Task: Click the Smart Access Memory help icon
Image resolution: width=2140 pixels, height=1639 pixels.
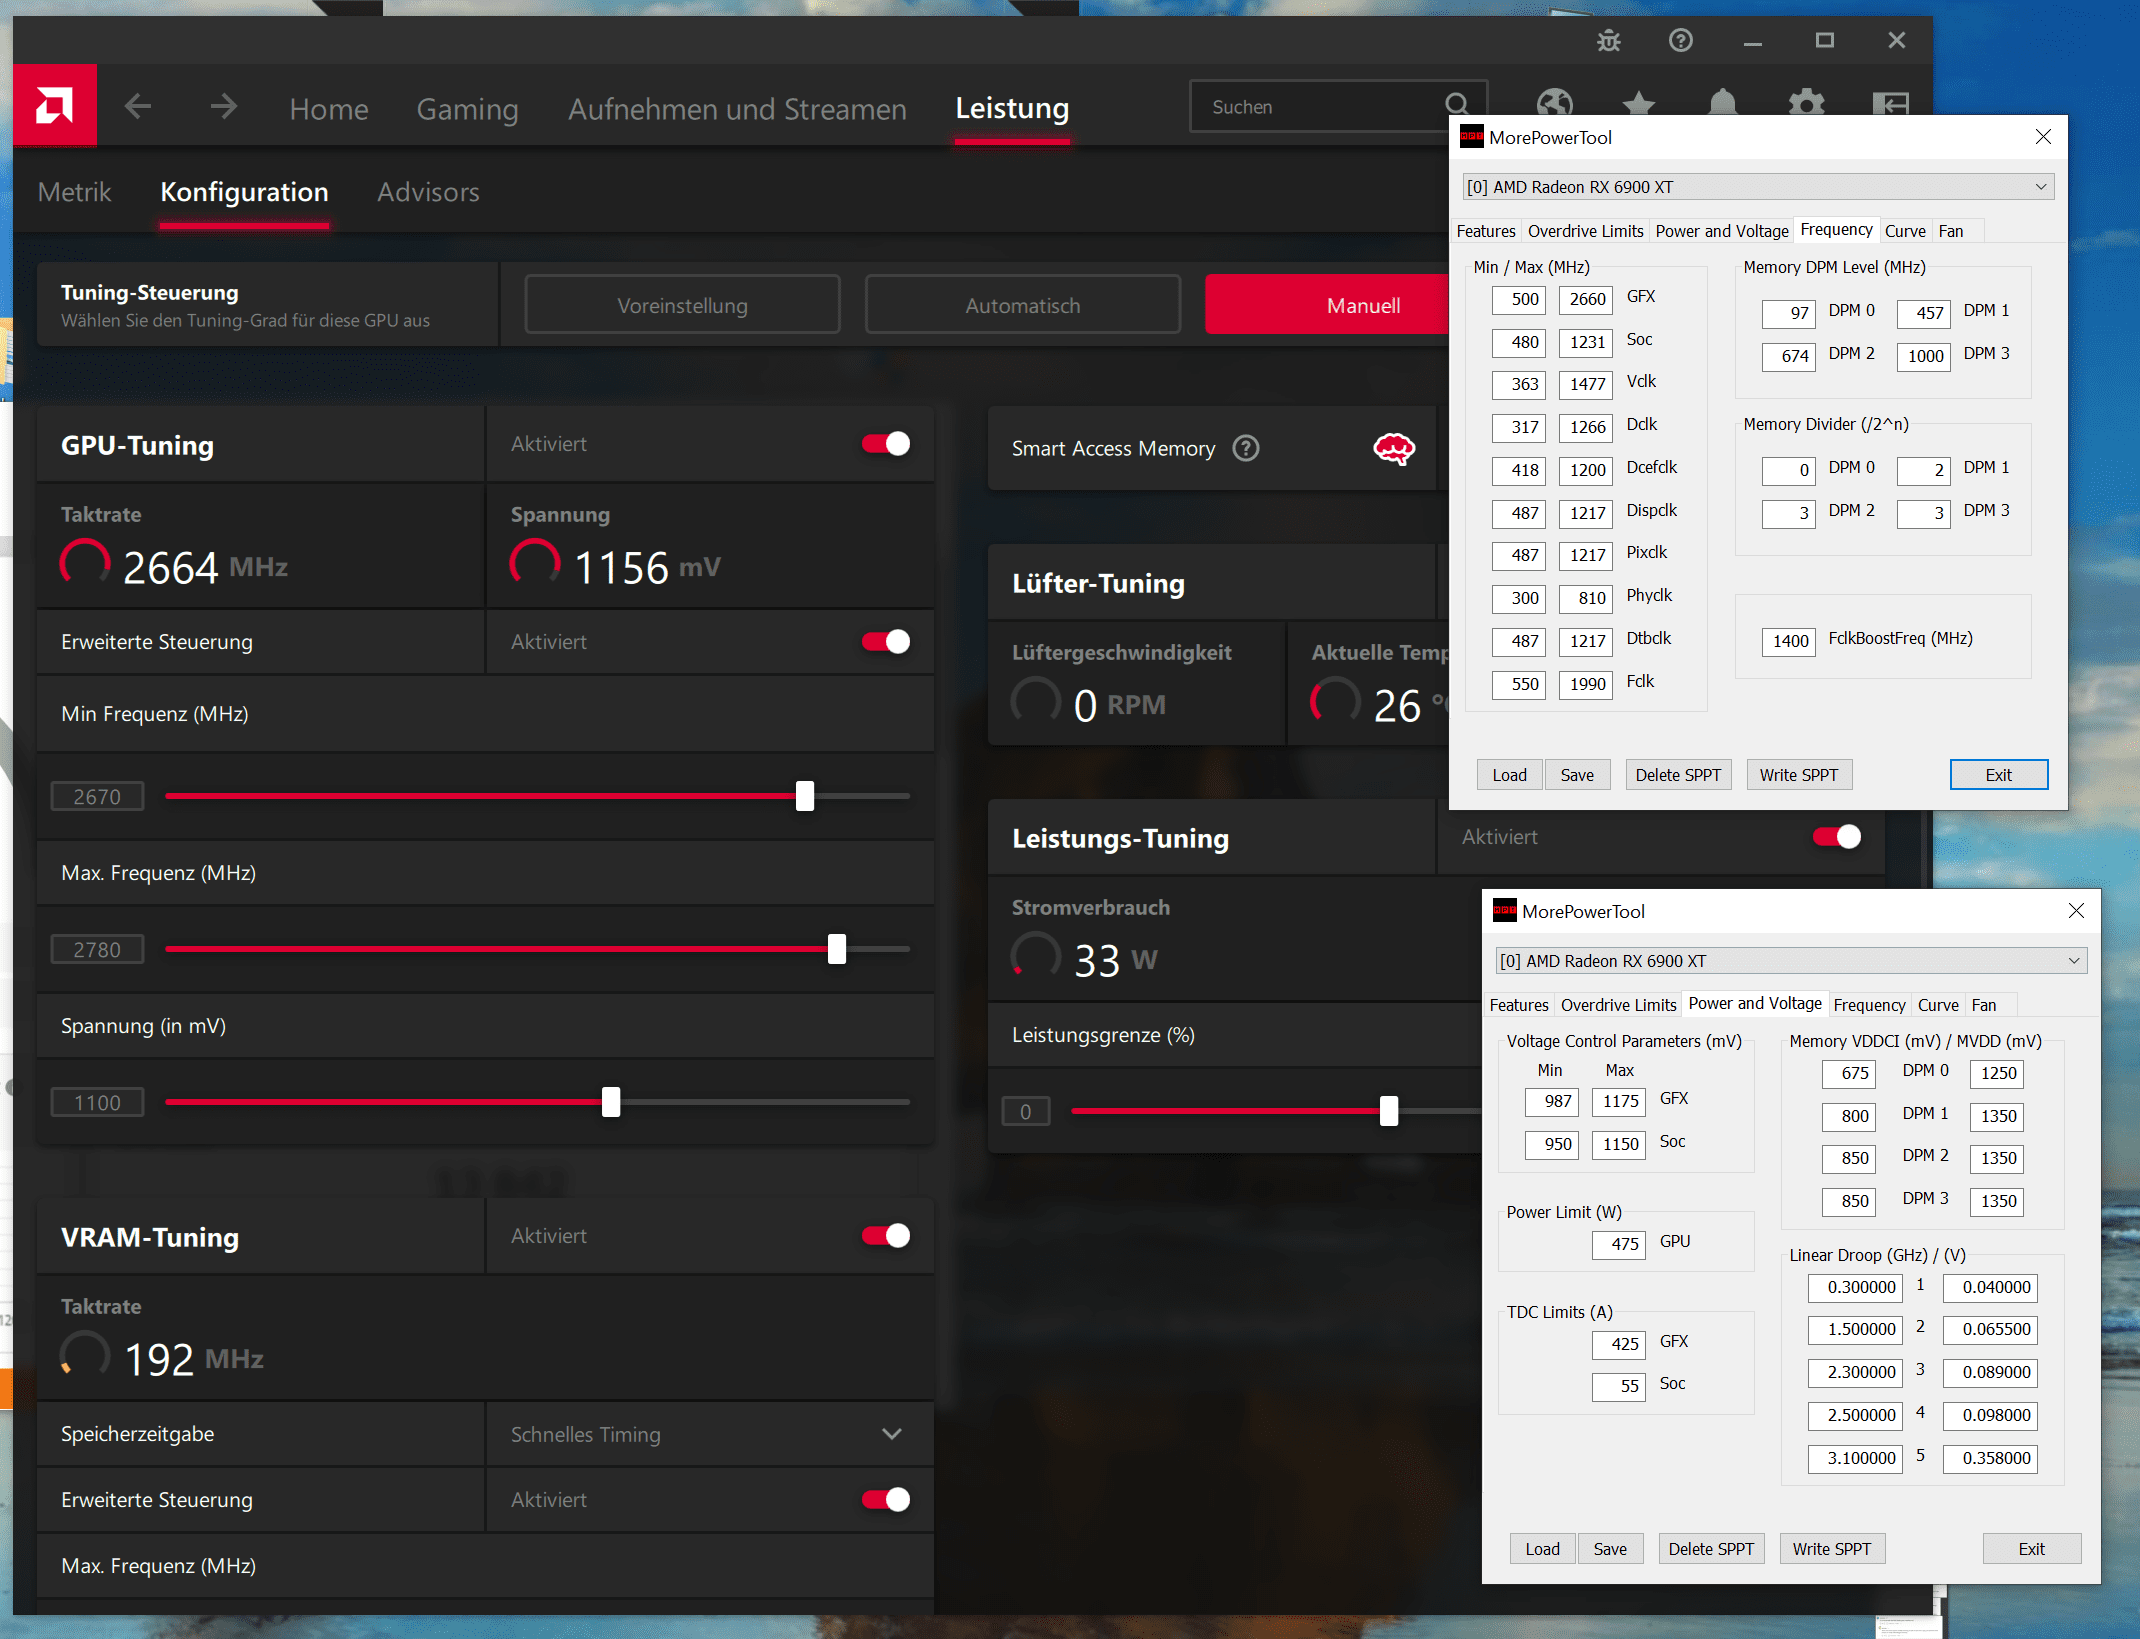Action: click(1246, 448)
